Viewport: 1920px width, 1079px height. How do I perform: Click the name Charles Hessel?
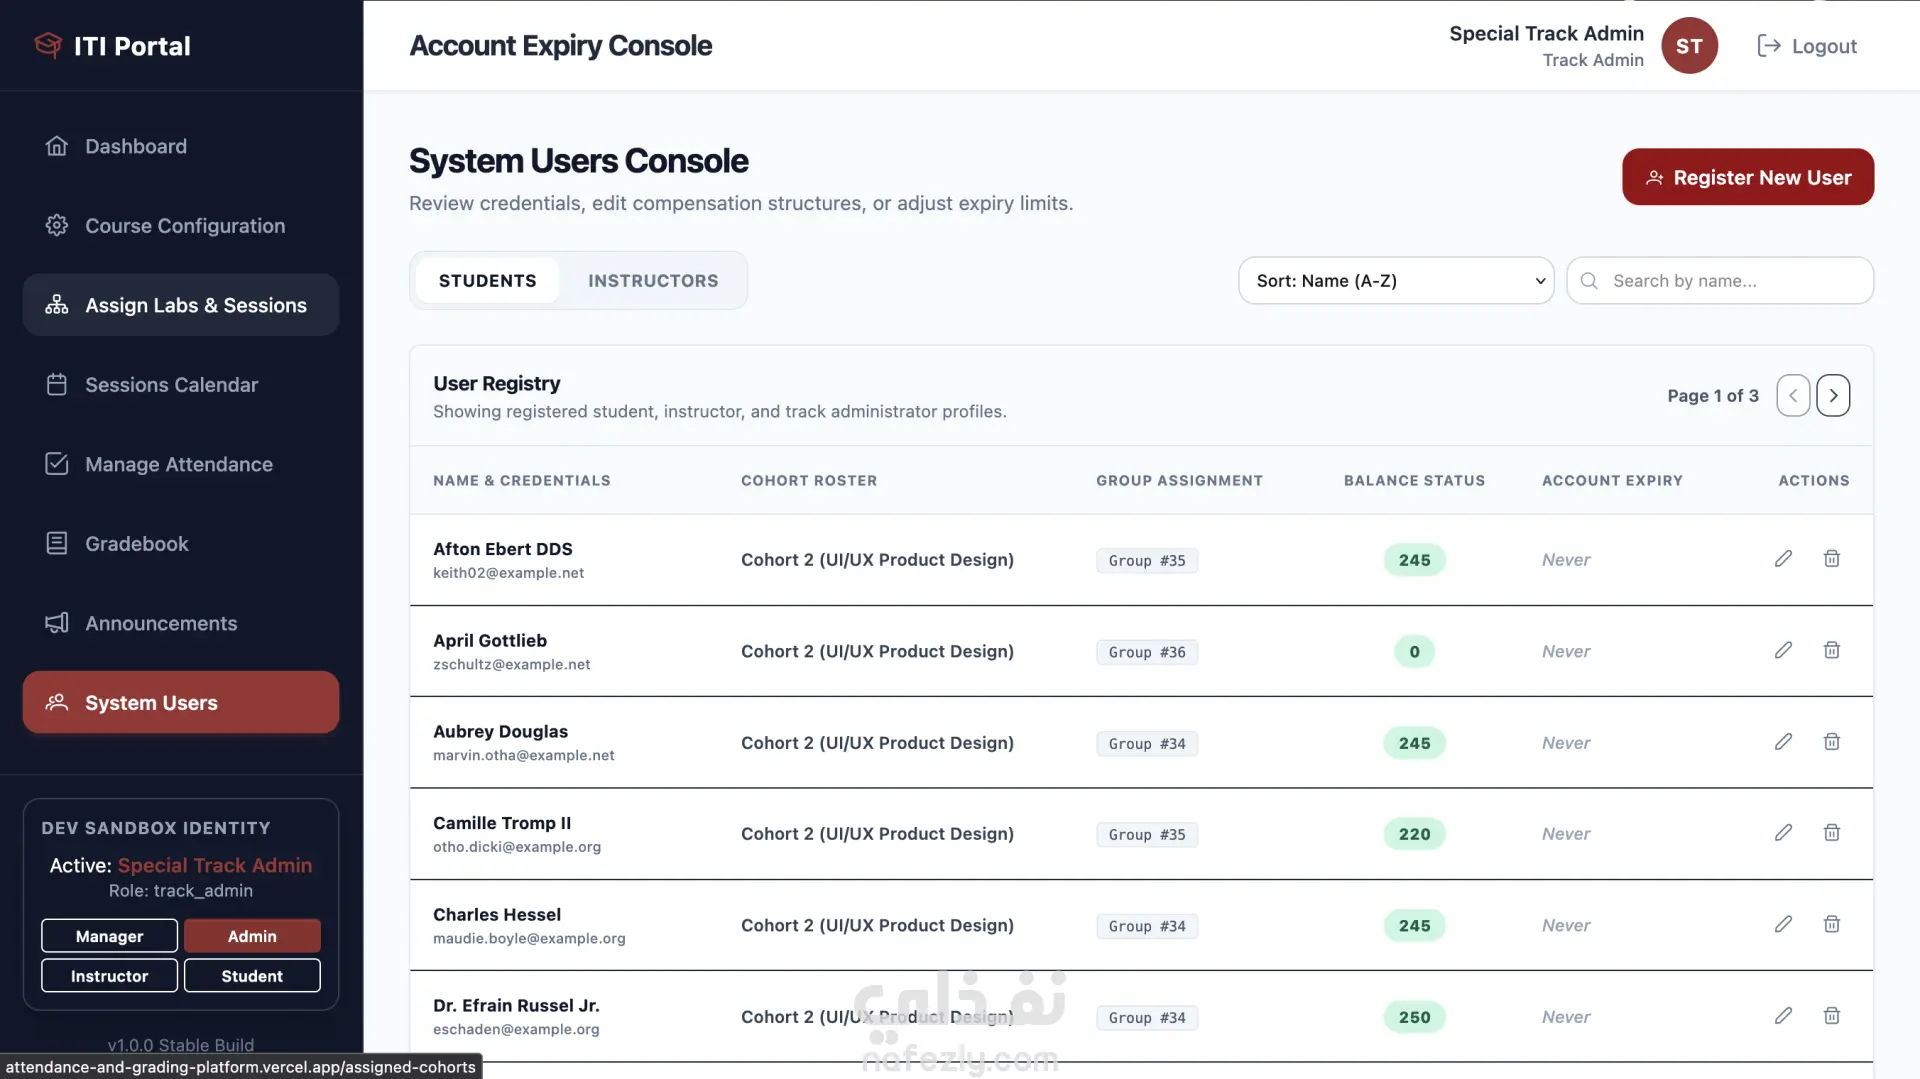click(497, 915)
